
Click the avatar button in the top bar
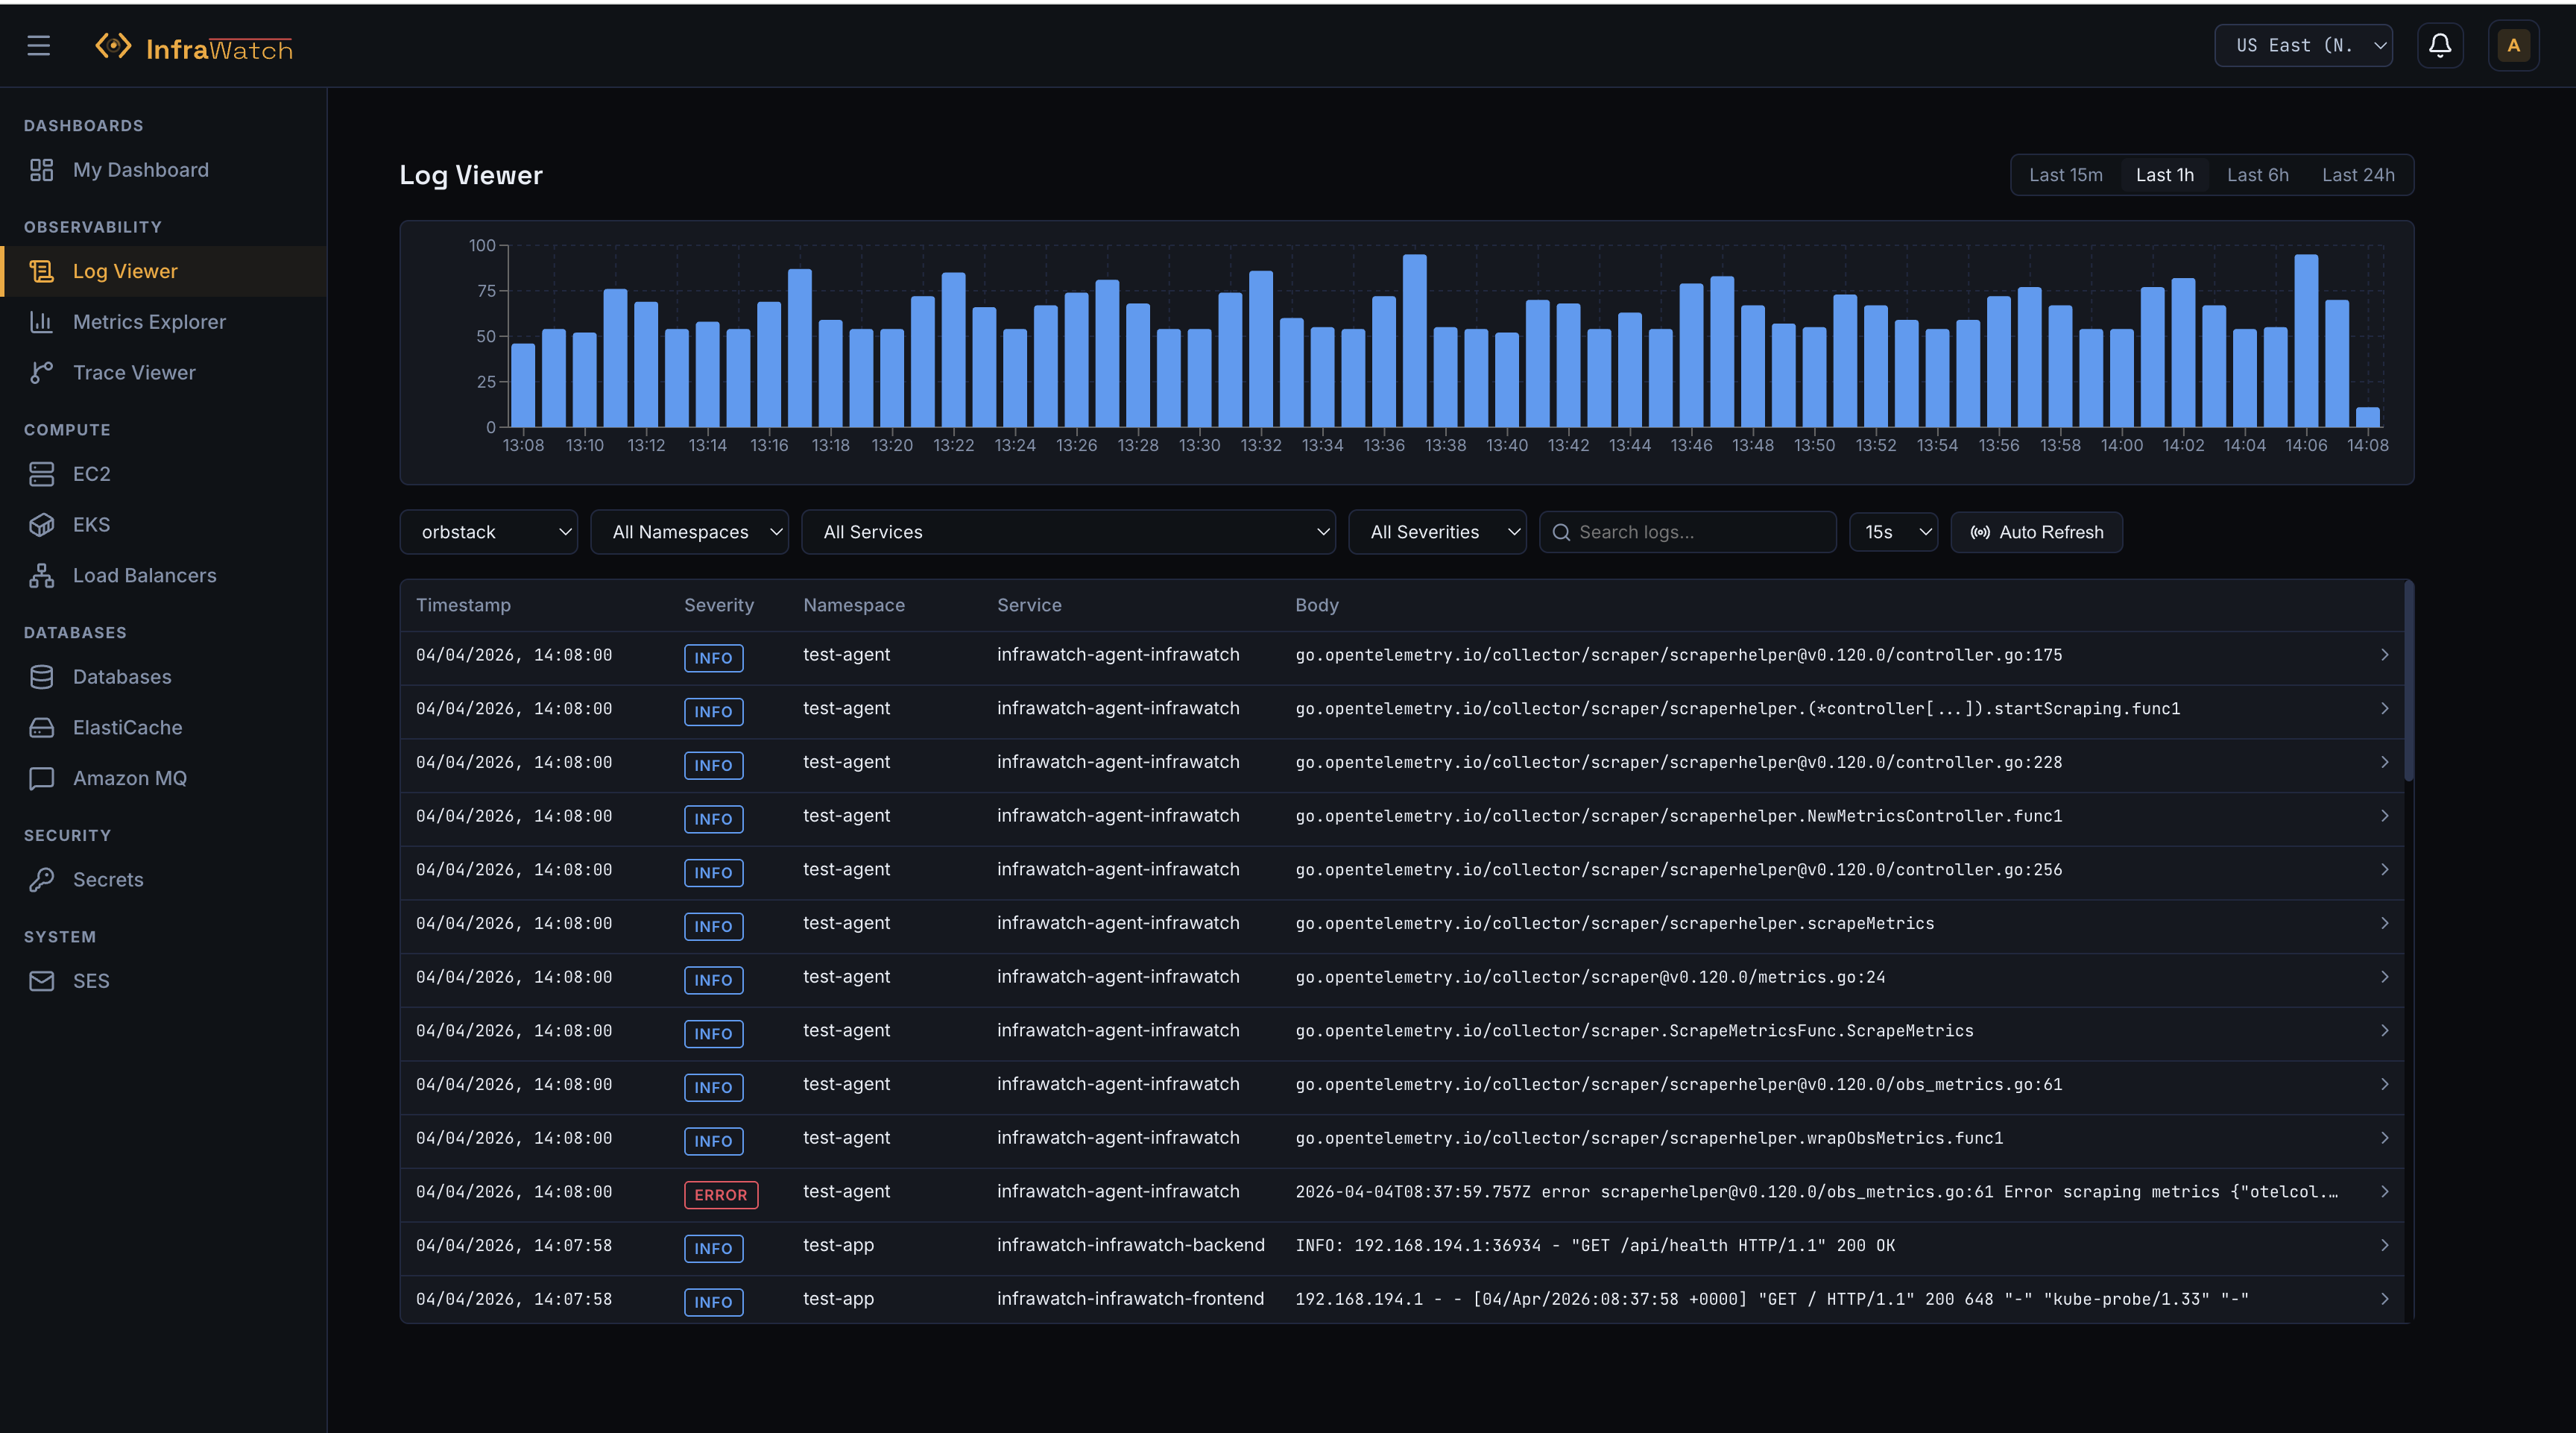pyautogui.click(x=2513, y=45)
